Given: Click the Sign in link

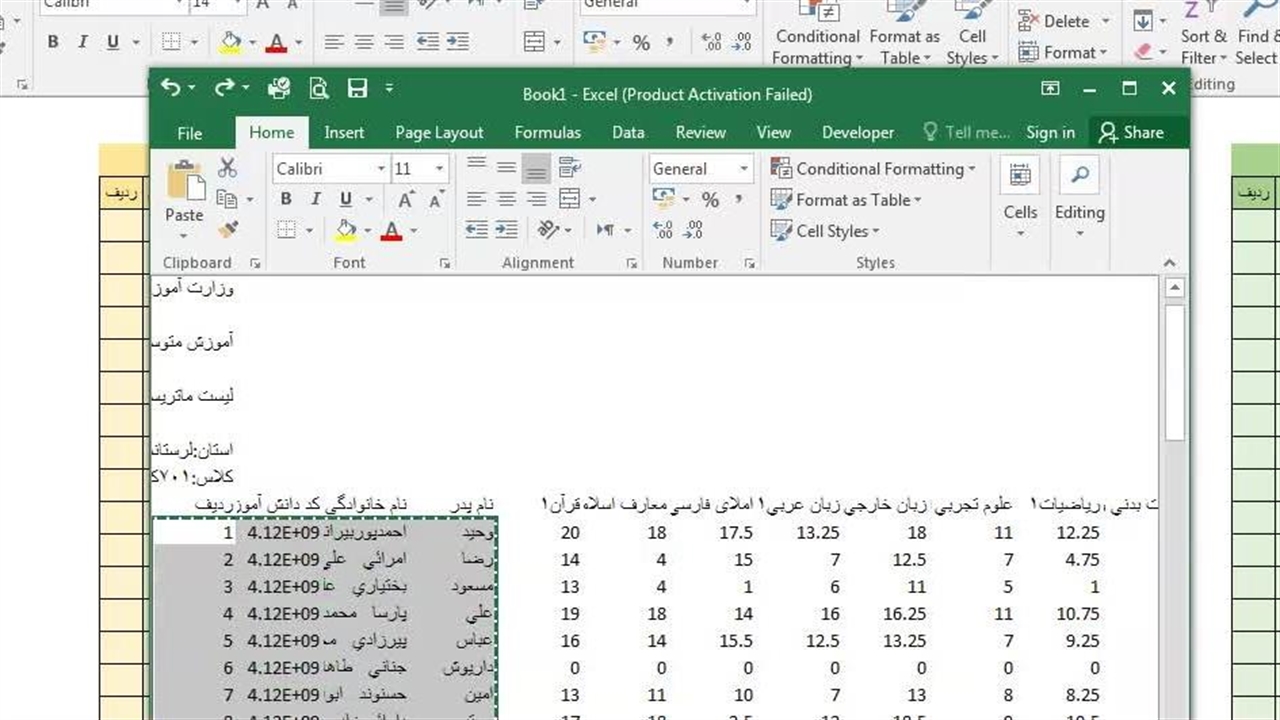Looking at the screenshot, I should pos(1050,132).
